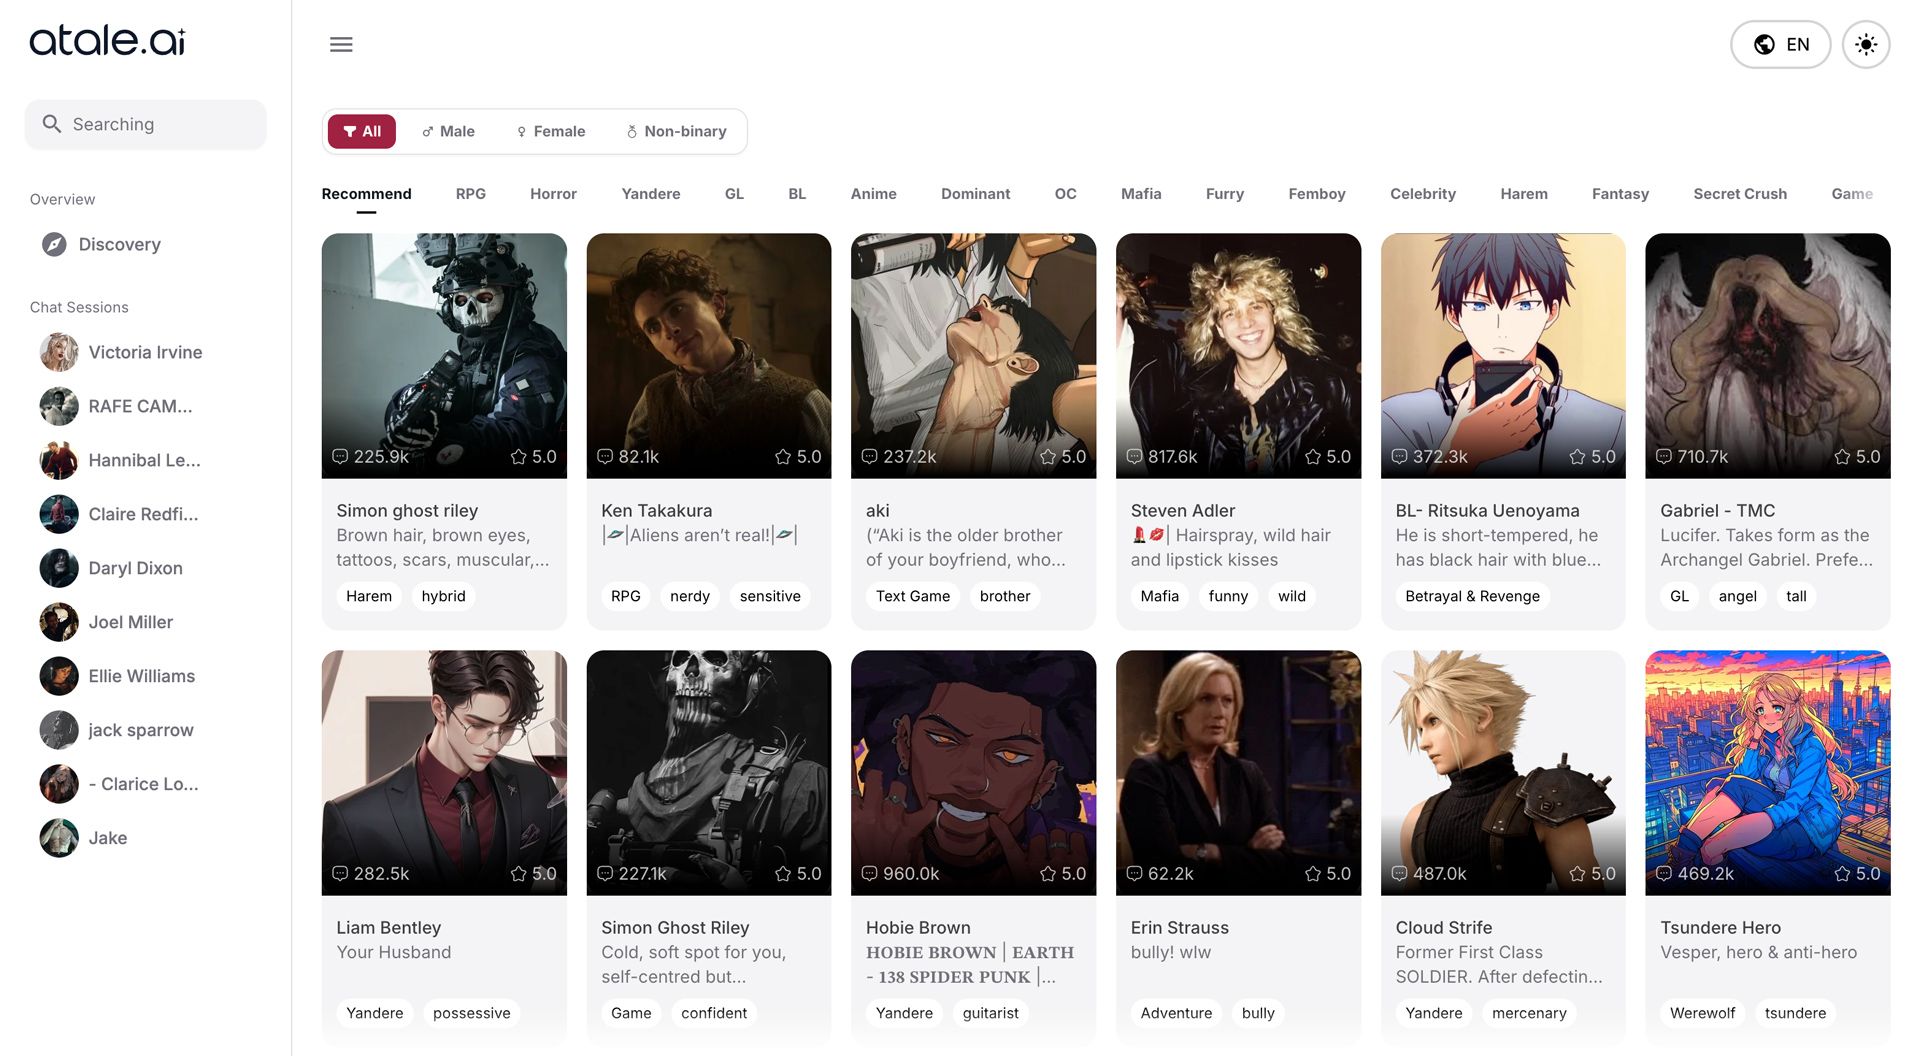
Task: Open chat with Victoria Irvine via her avatar
Action: tap(58, 352)
